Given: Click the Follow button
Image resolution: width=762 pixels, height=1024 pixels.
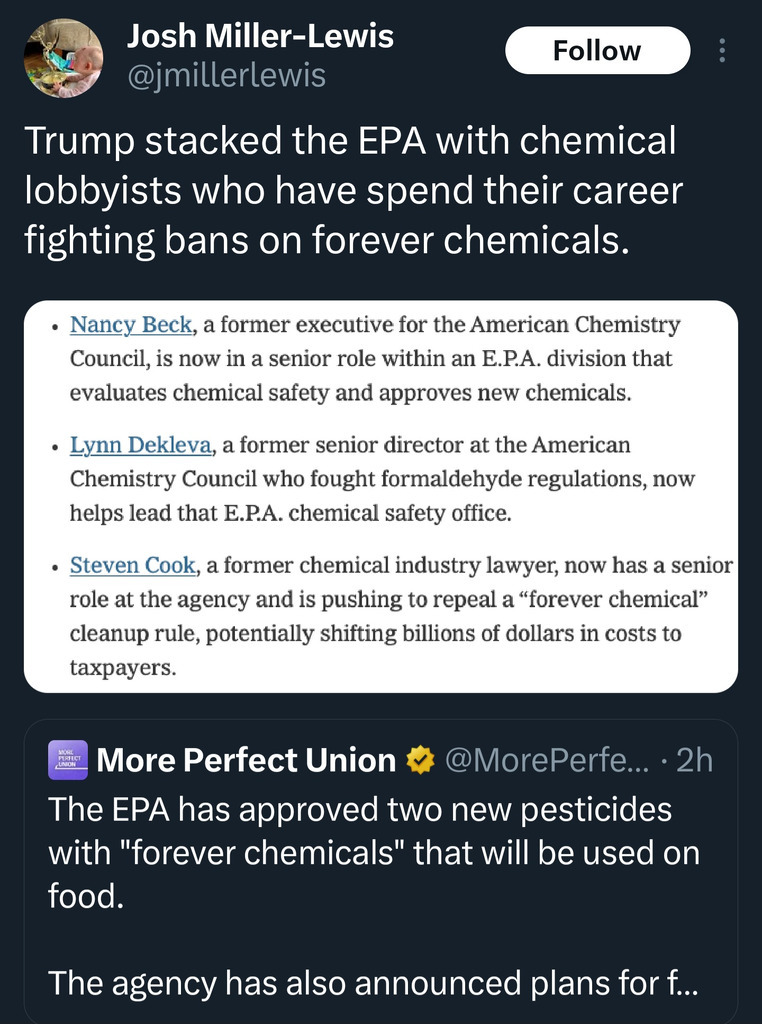Looking at the screenshot, I should tap(597, 51).
